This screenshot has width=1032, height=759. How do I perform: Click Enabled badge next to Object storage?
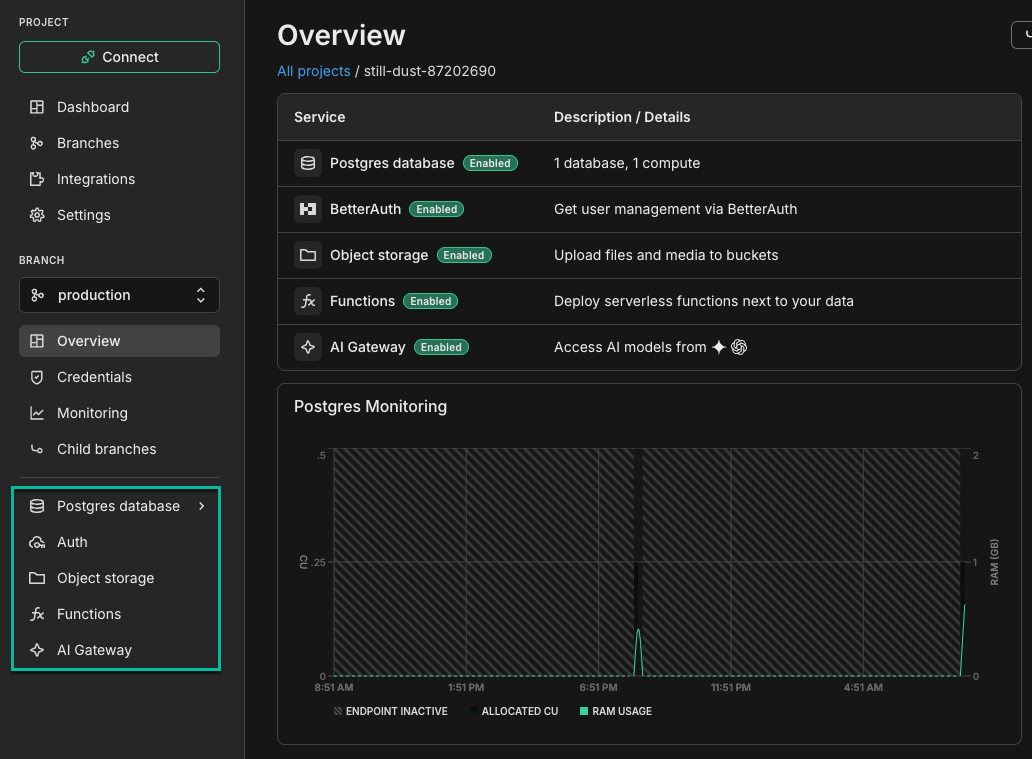(463, 255)
